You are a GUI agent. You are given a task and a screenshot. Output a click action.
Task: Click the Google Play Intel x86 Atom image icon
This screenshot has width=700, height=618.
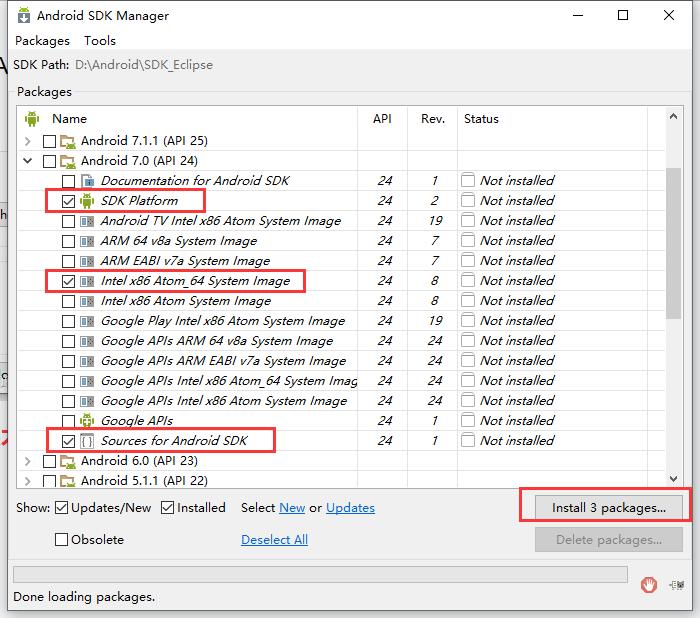coord(87,322)
